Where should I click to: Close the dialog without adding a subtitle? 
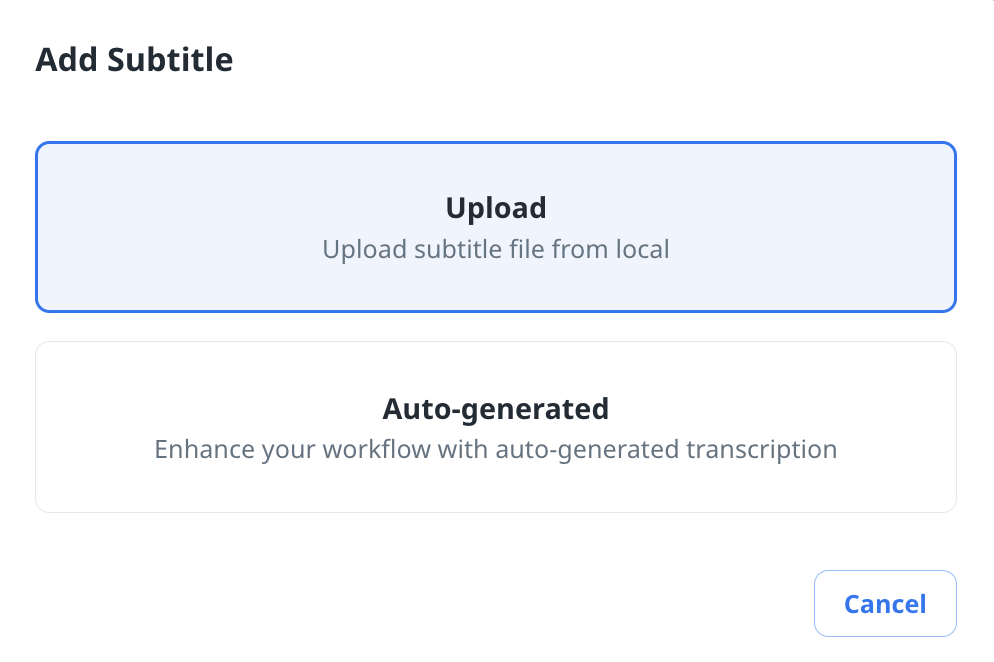(885, 604)
